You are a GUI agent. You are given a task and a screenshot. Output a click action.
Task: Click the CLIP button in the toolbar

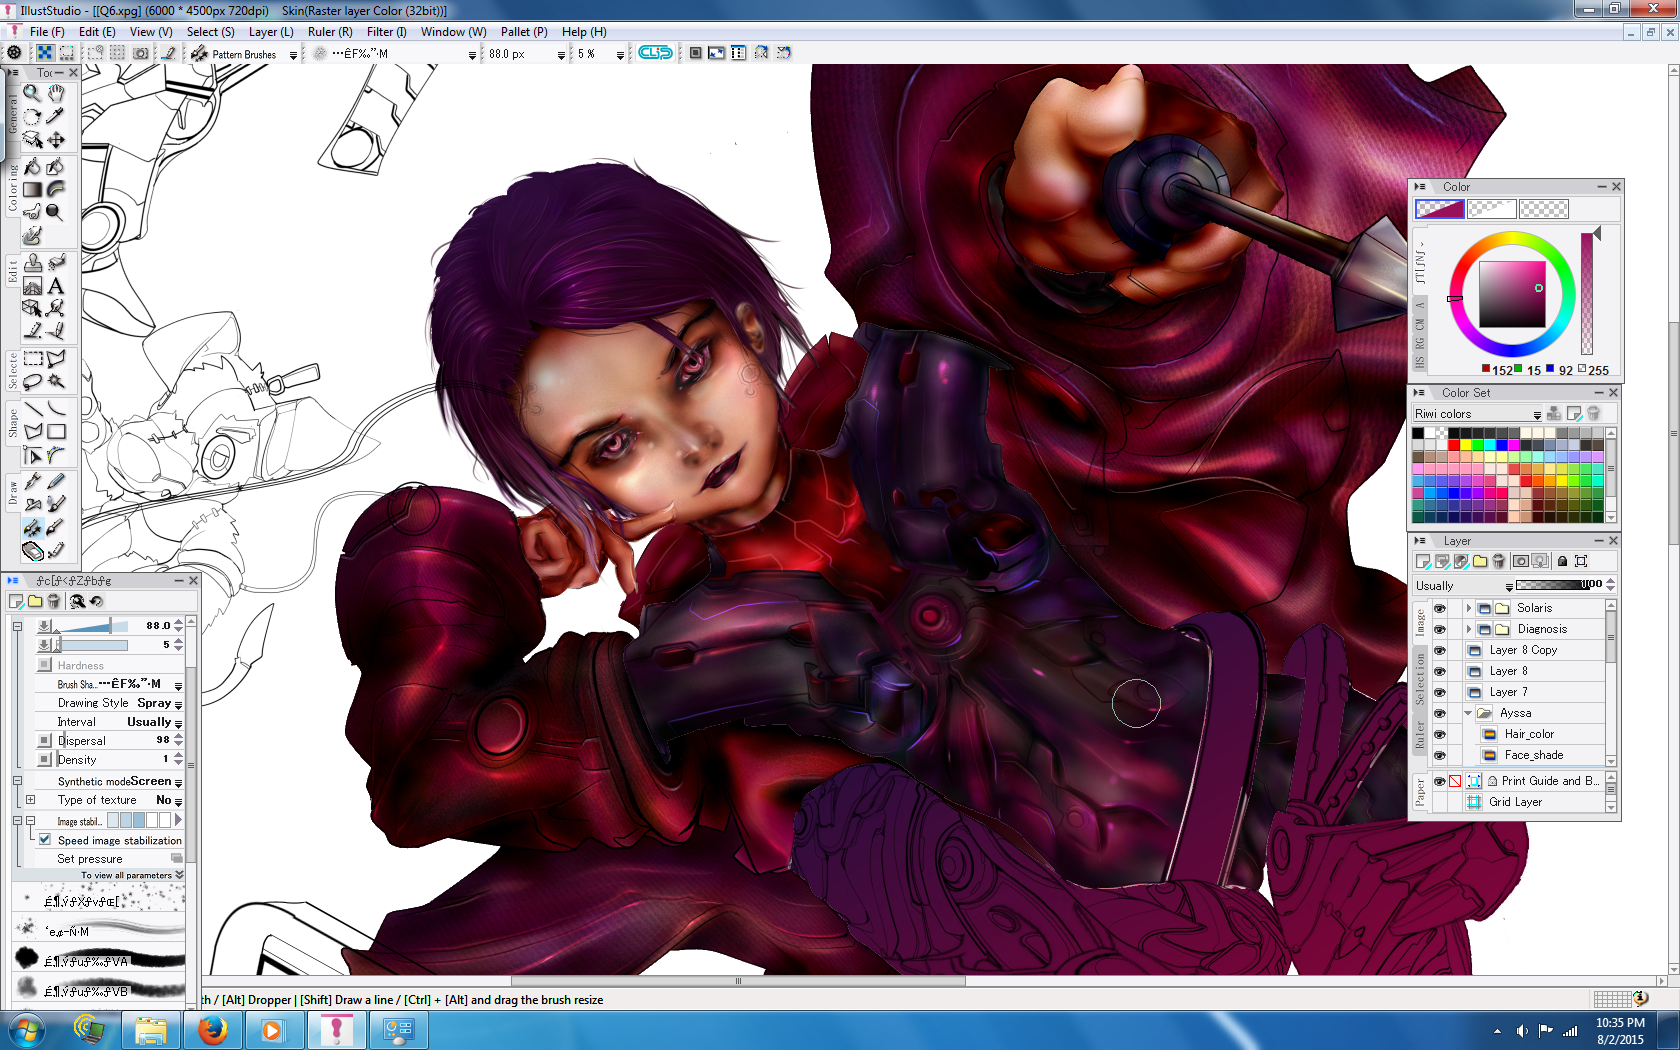coord(655,53)
